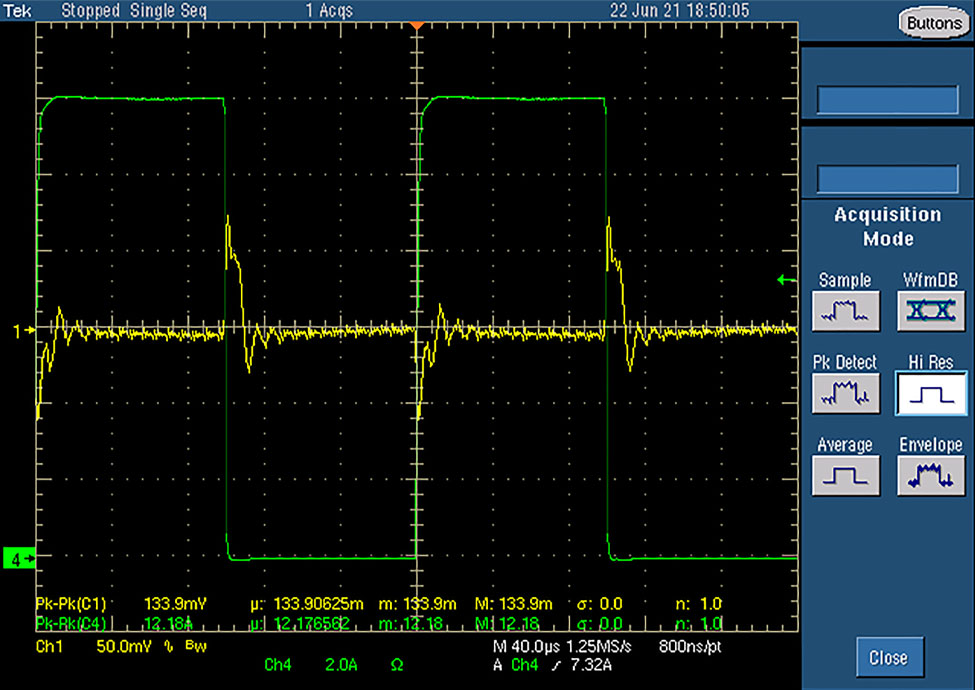Switch to Pk Detect acquisition mode
Screen dimensions: 975x690
point(845,393)
